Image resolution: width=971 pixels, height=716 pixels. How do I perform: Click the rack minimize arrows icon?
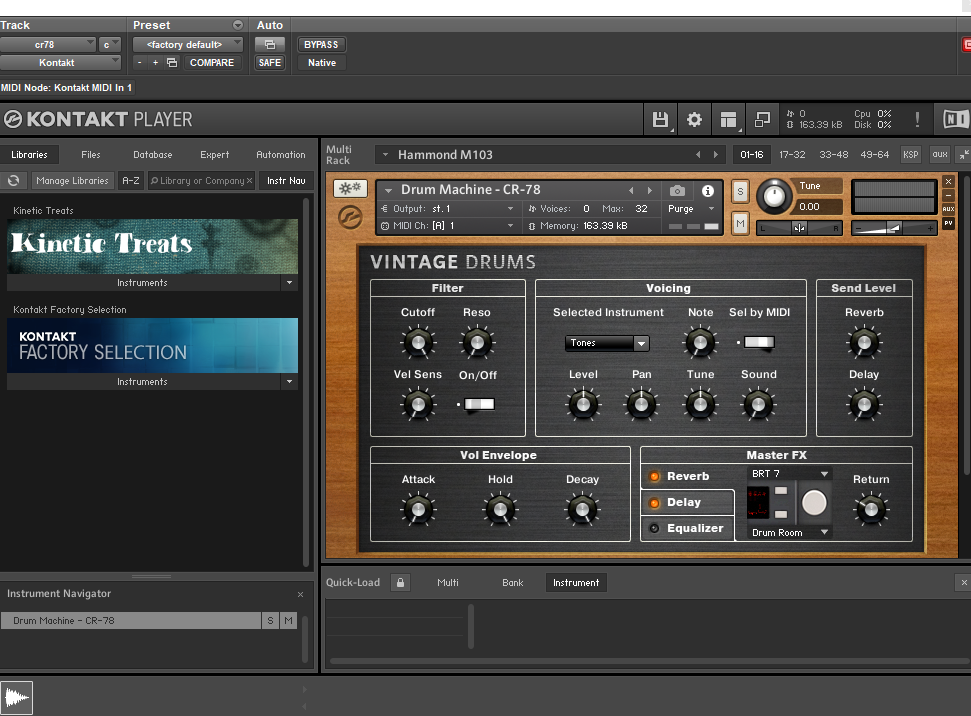pos(964,155)
